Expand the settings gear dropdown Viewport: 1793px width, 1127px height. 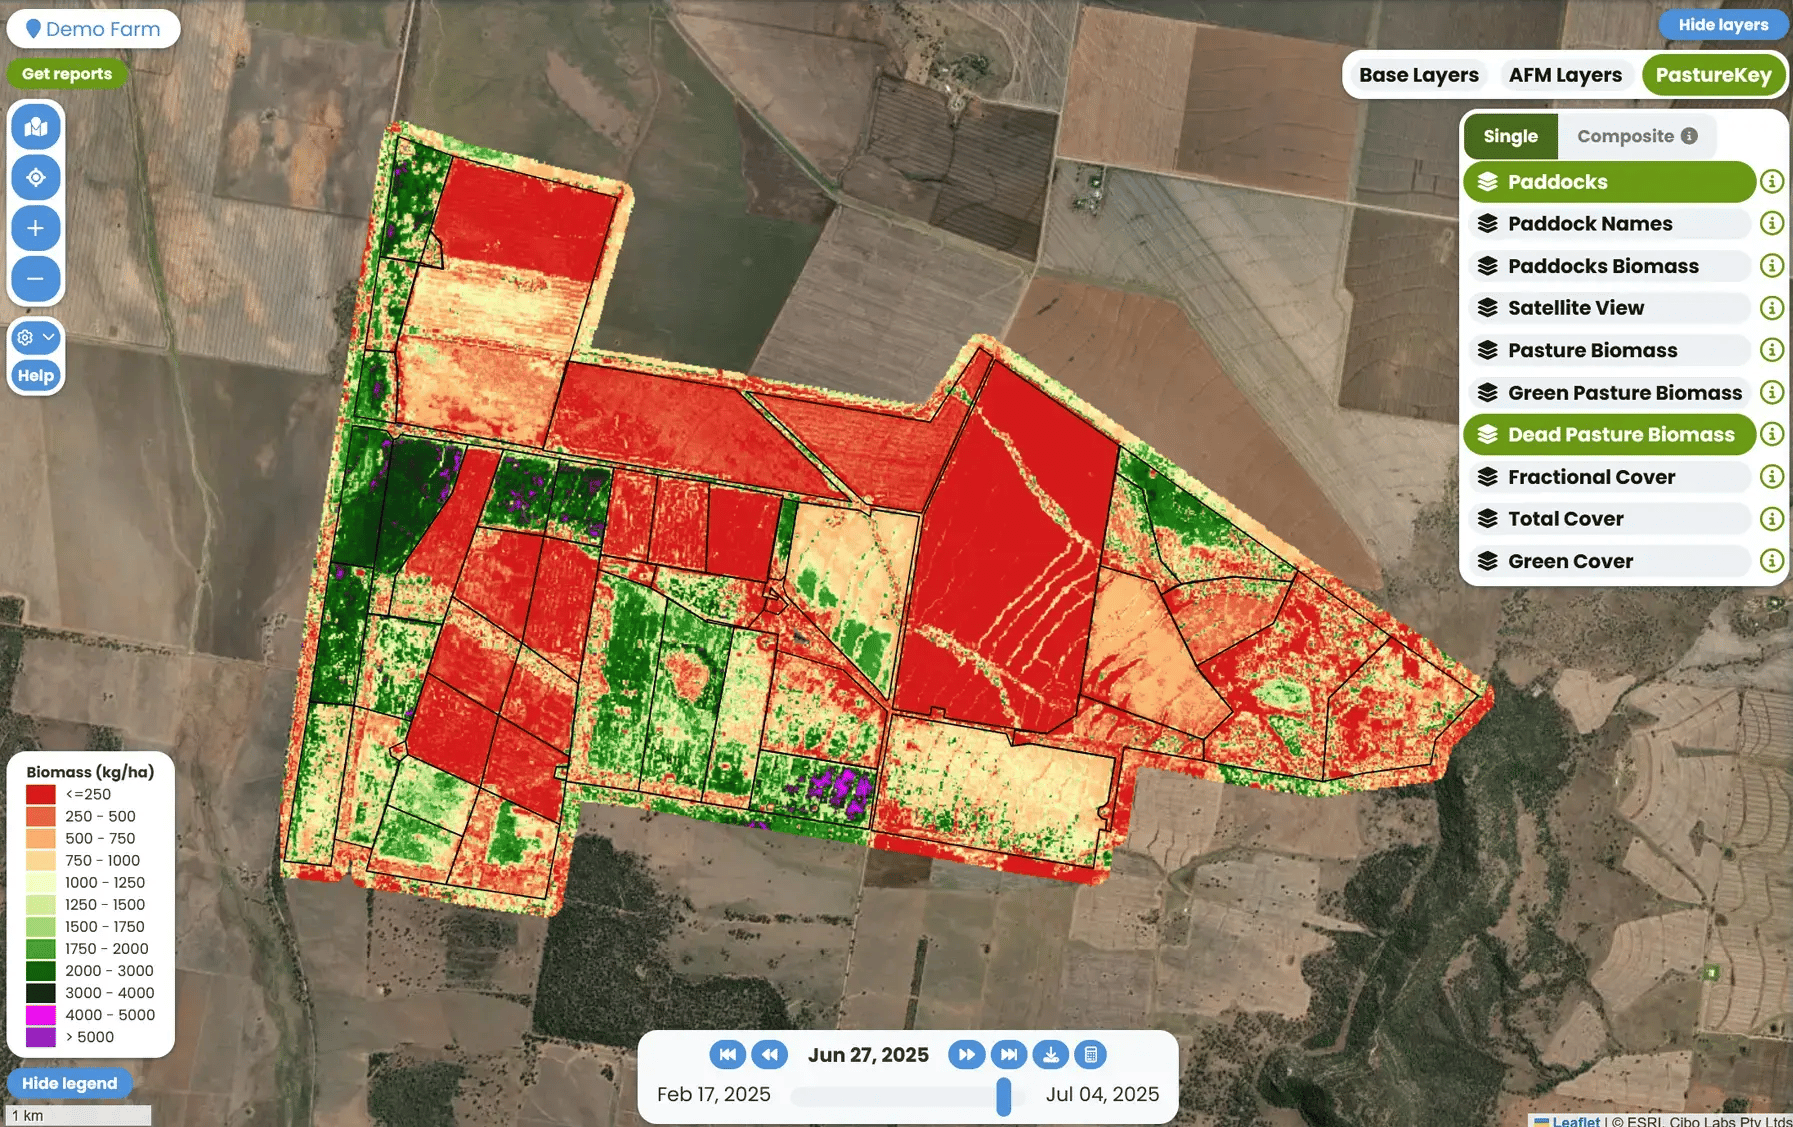36,338
